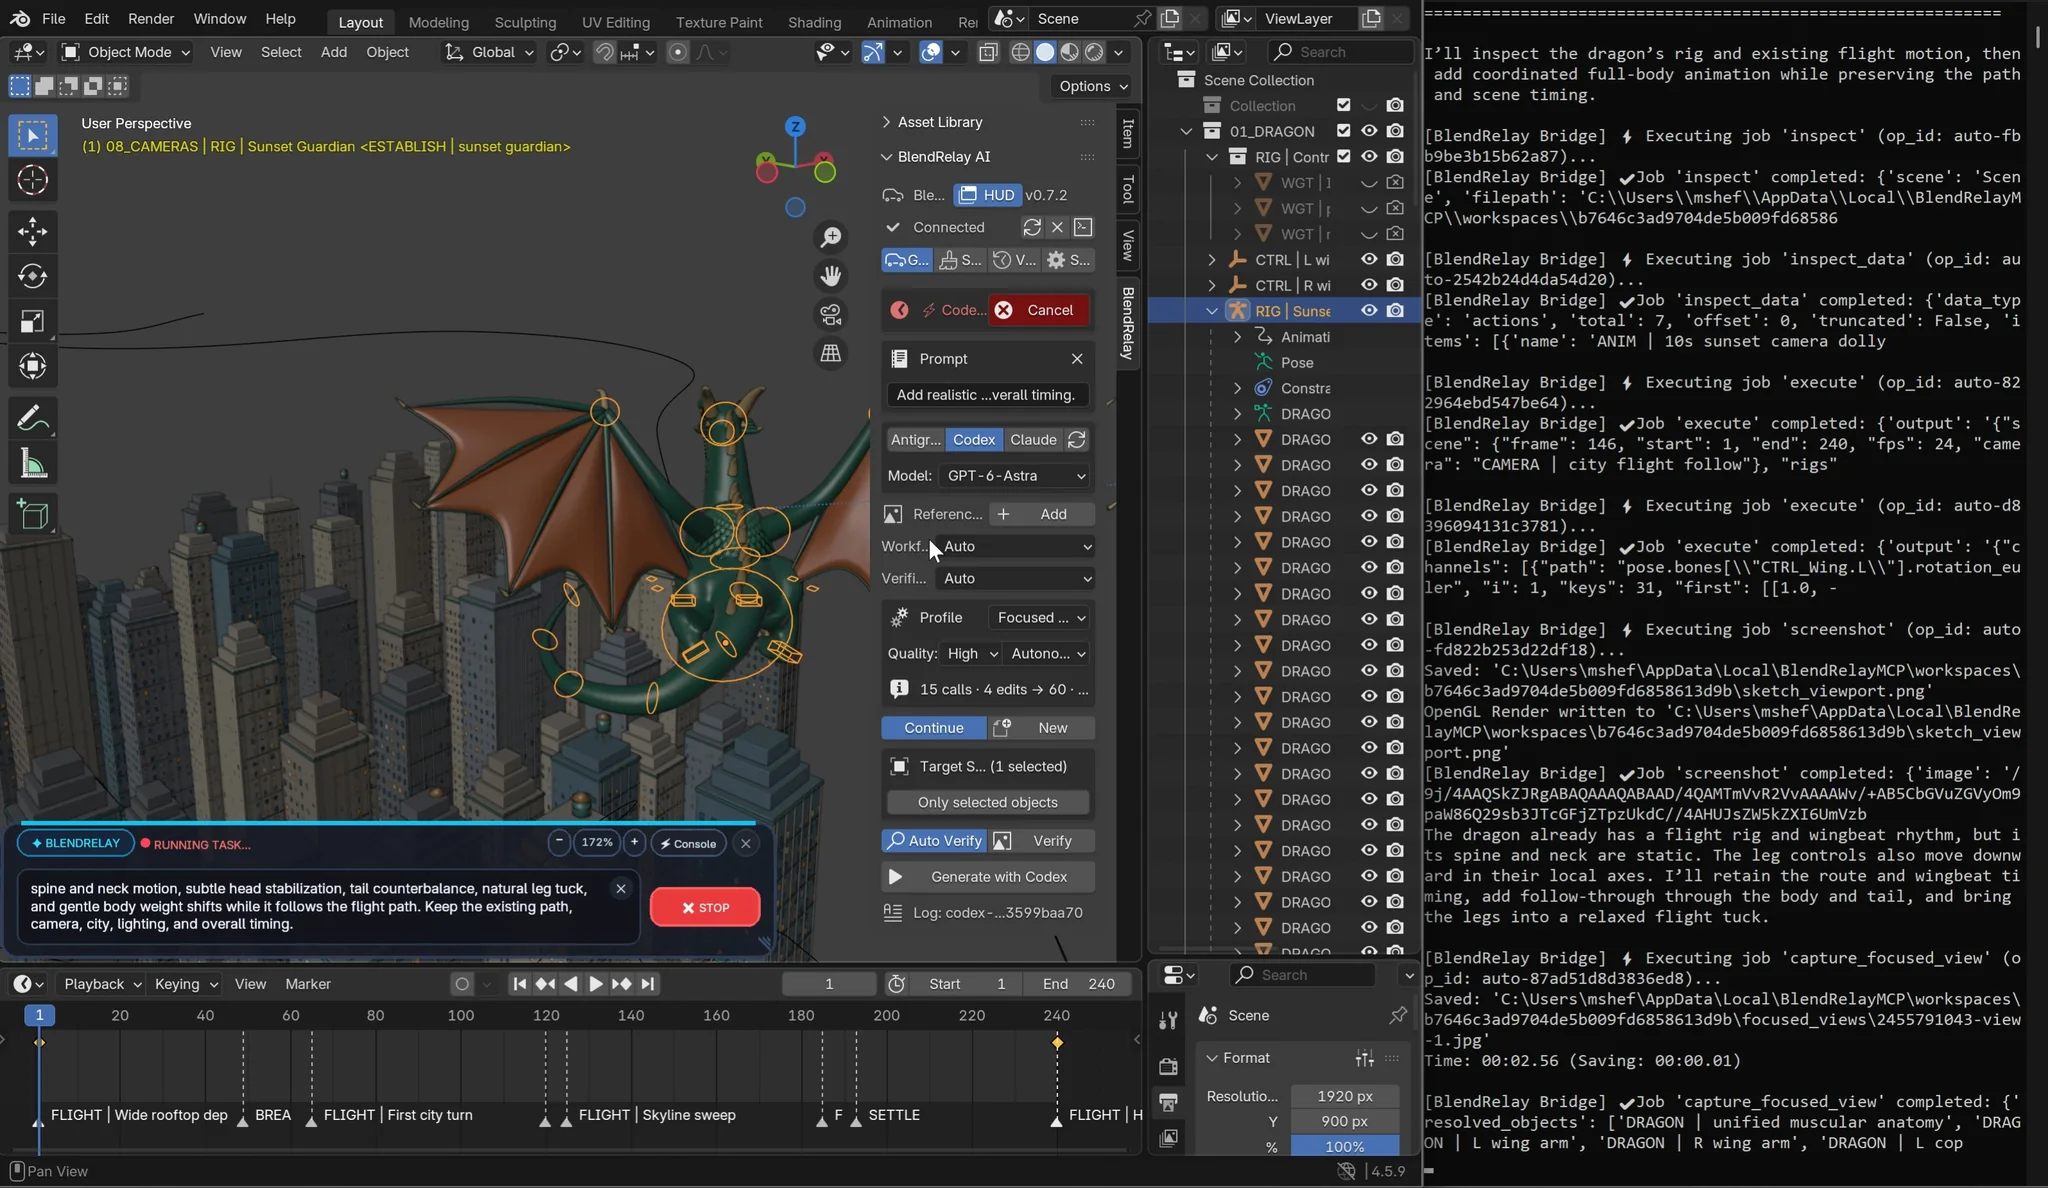2048x1188 pixels.
Task: Toggle auto keying record button
Action: [462, 984]
